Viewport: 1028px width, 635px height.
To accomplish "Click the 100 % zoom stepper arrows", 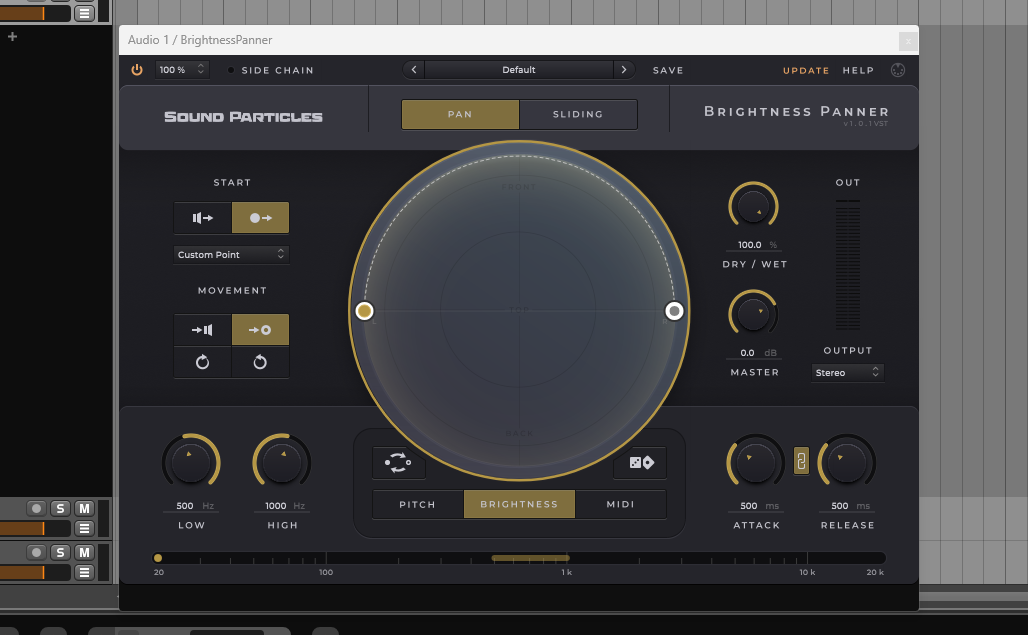I will click(x=201, y=69).
